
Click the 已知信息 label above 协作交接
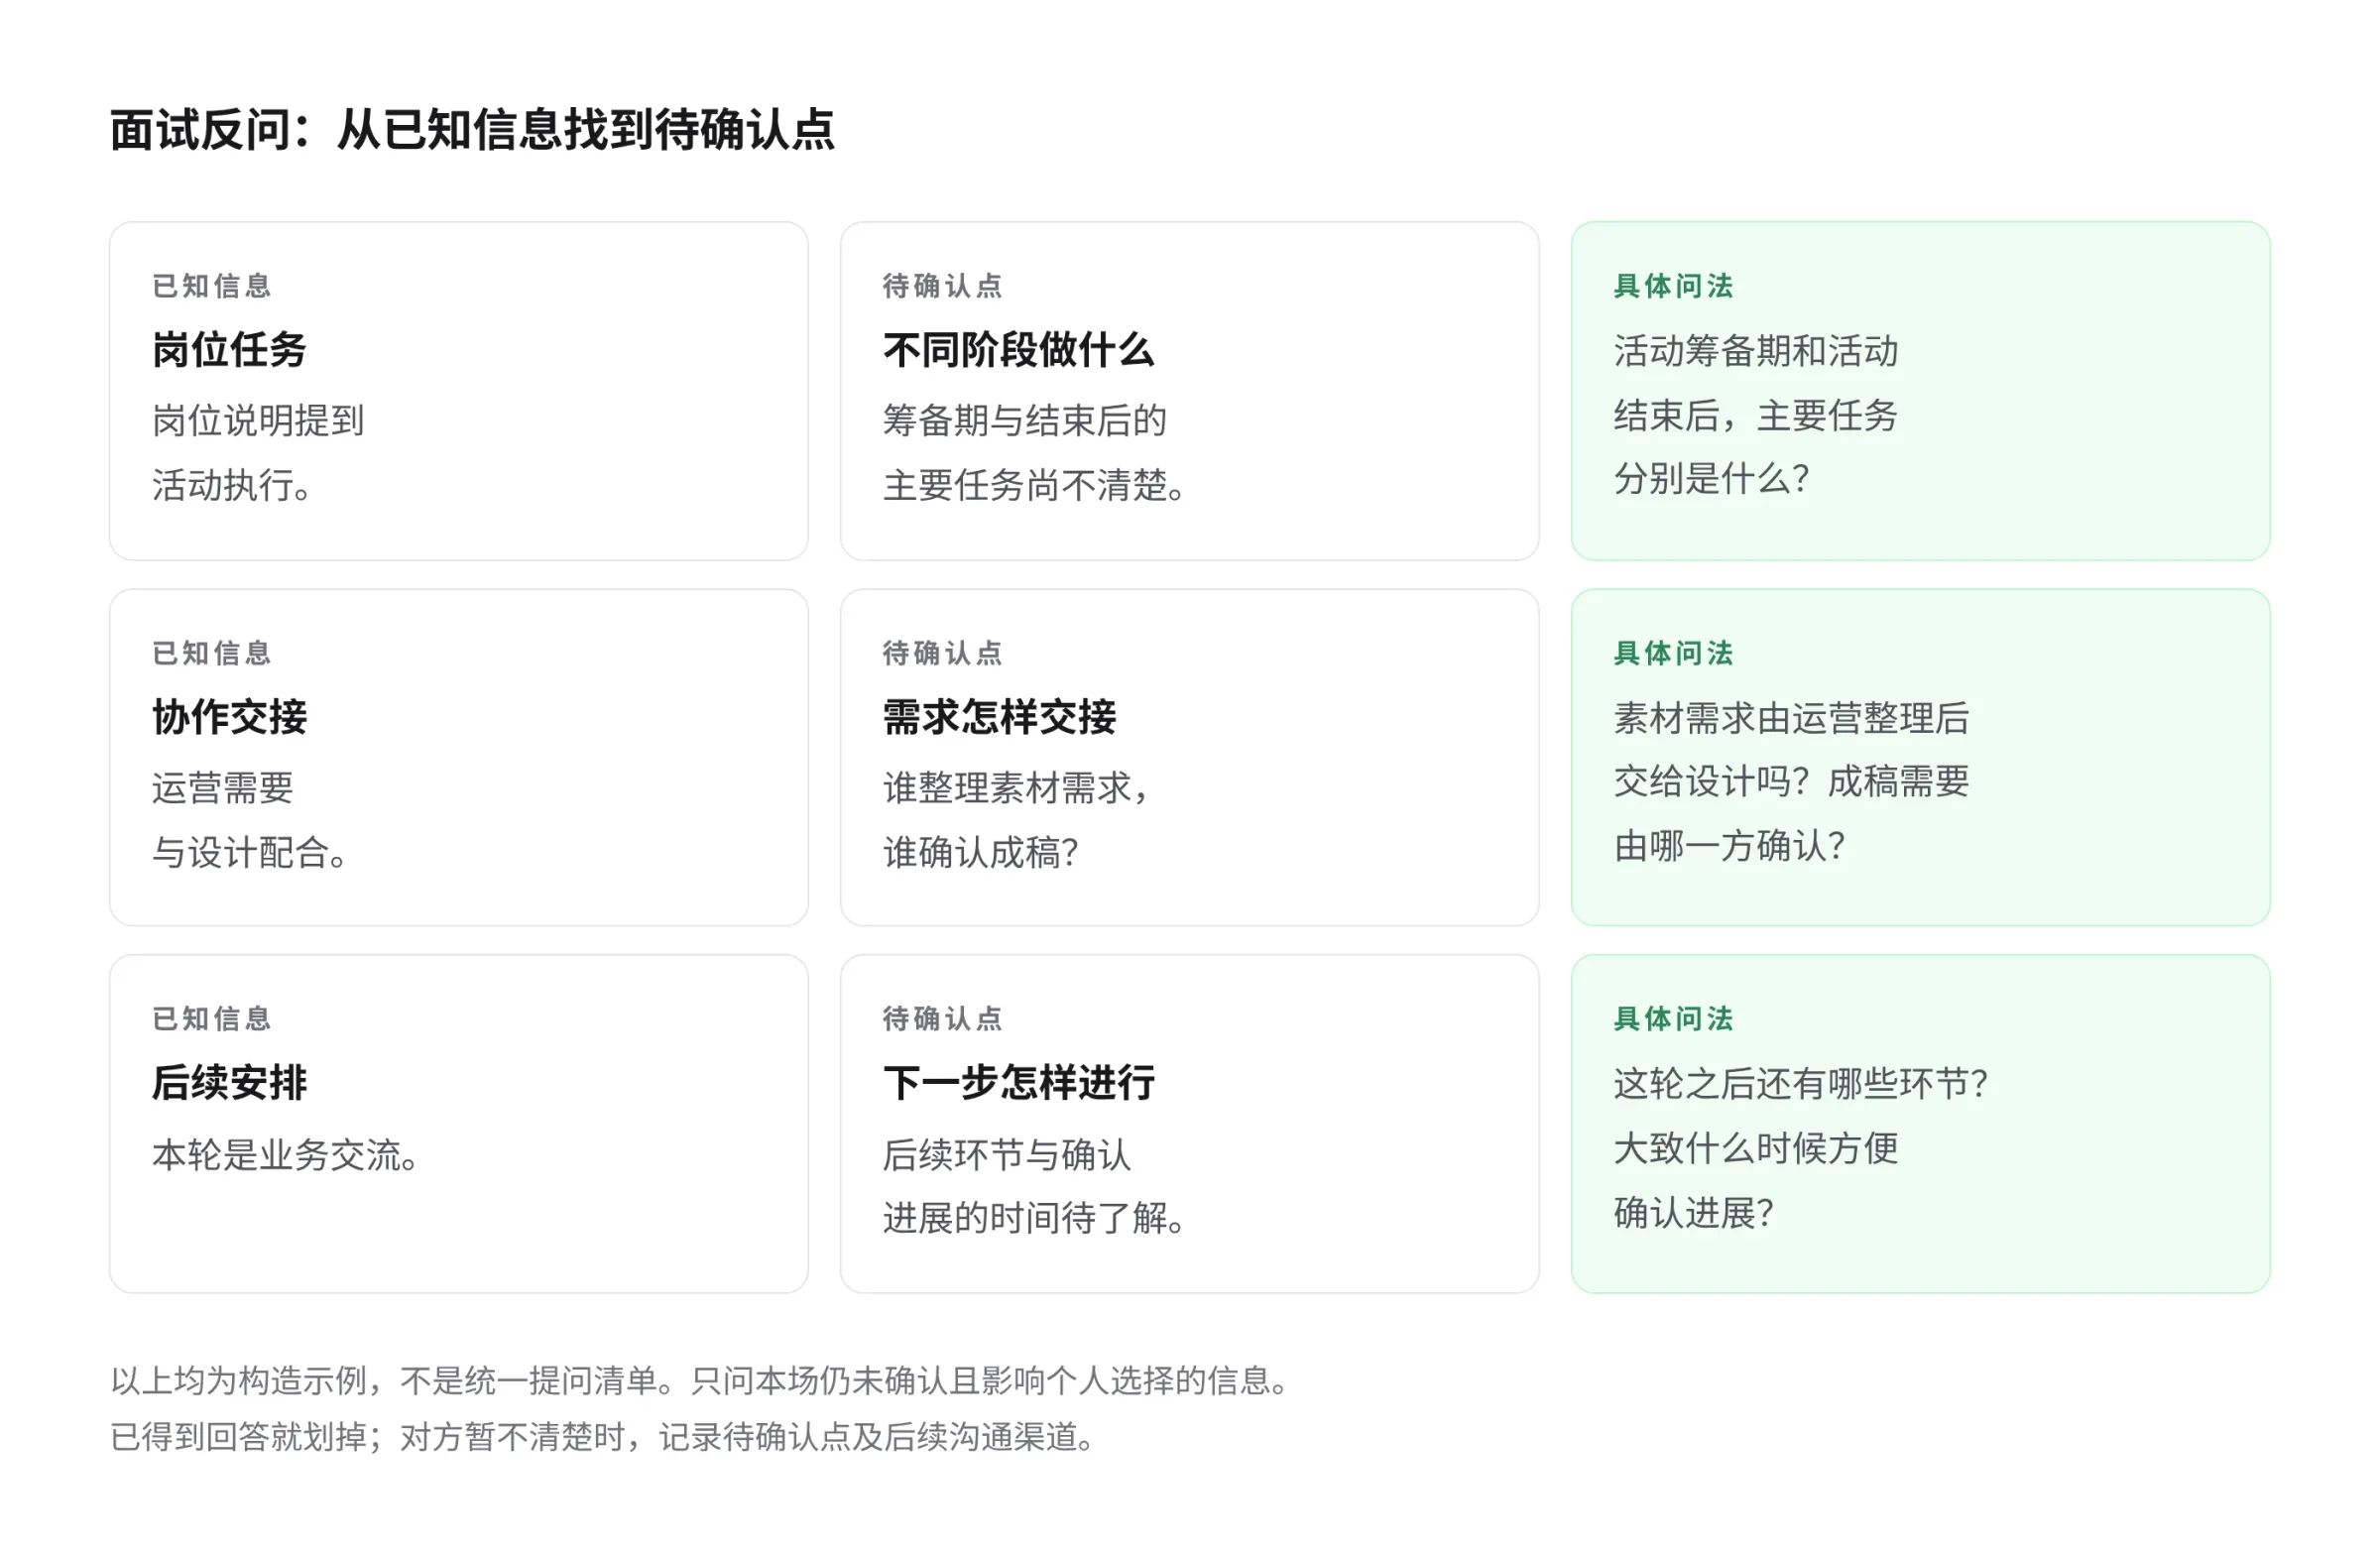coord(211,653)
